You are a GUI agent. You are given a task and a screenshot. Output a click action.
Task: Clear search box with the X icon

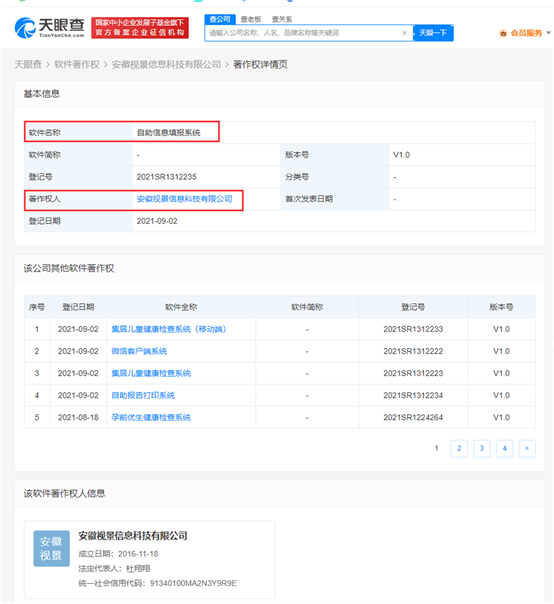404,33
